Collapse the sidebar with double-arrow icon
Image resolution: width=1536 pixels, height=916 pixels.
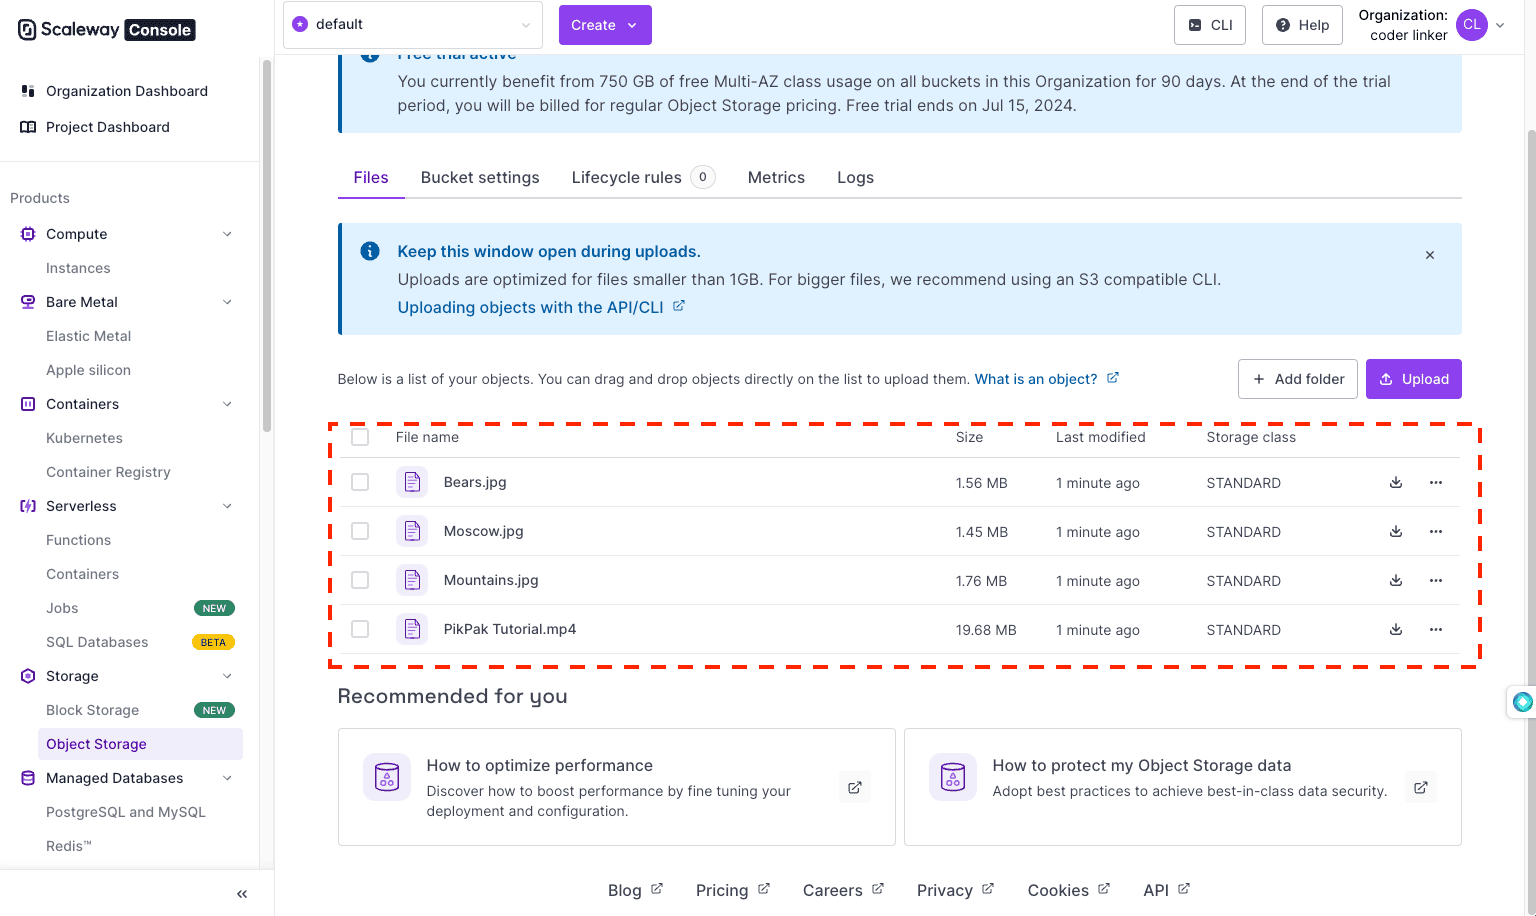coord(242,894)
